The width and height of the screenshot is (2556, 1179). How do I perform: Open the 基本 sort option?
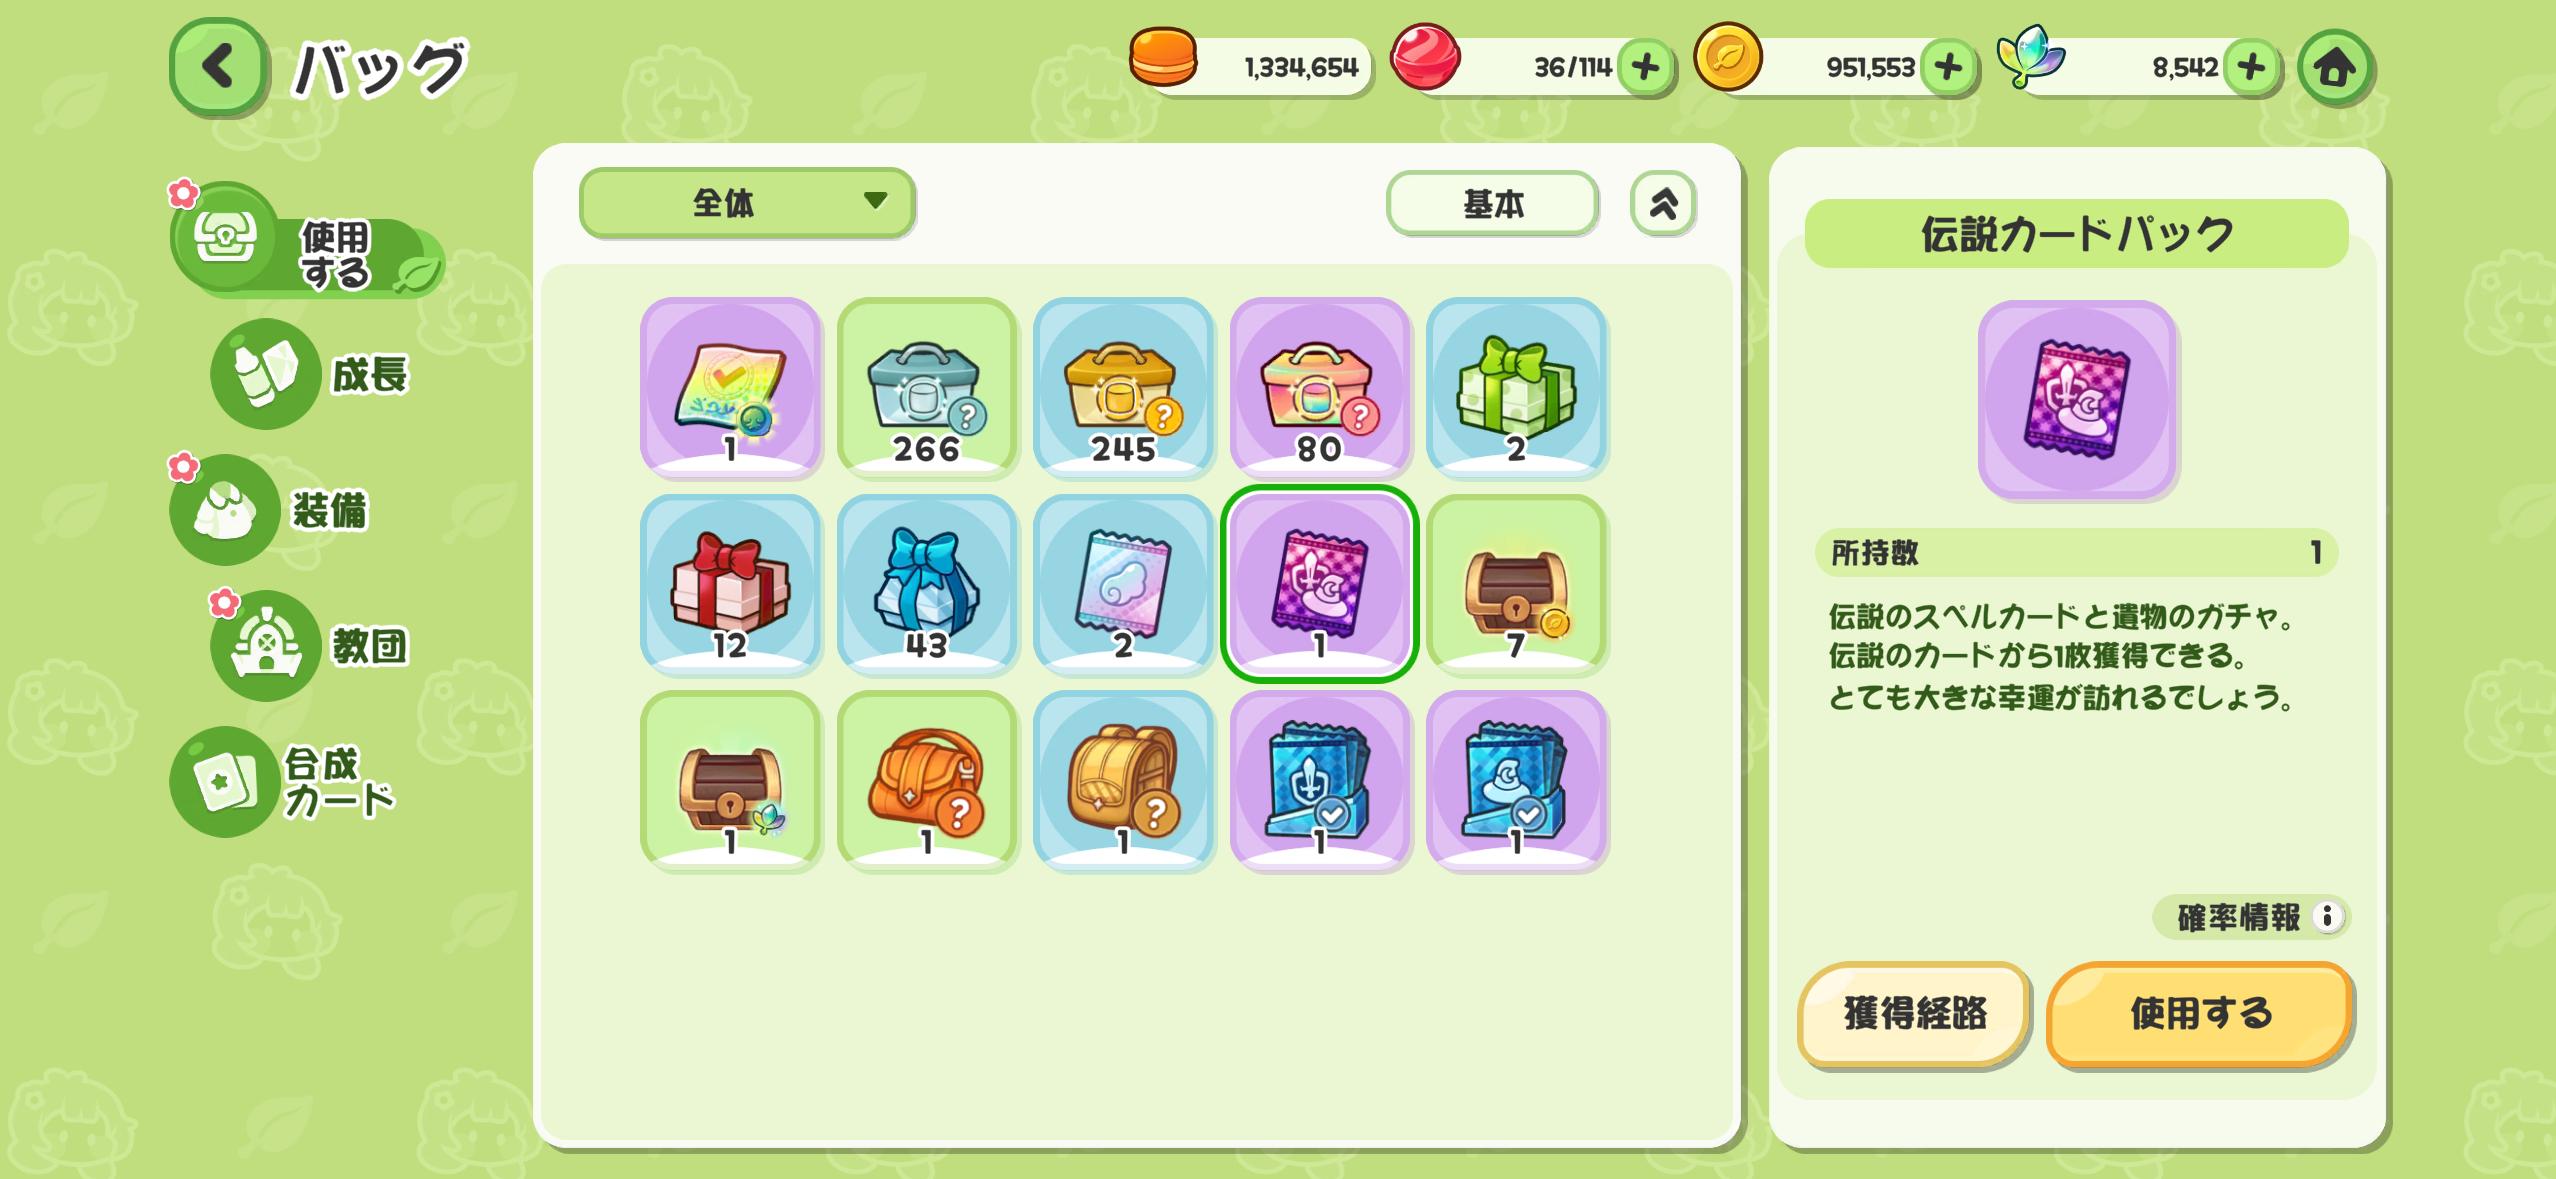coord(1492,203)
